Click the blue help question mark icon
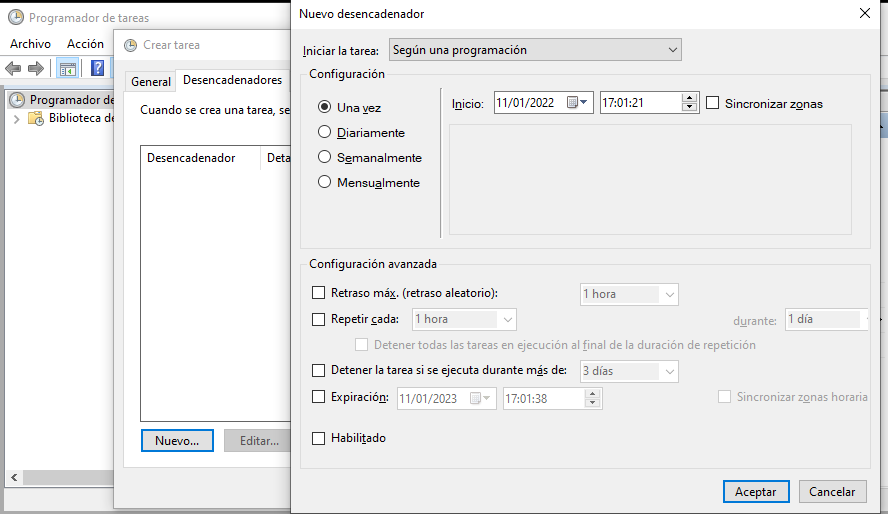The height and width of the screenshot is (514, 888). tap(98, 68)
